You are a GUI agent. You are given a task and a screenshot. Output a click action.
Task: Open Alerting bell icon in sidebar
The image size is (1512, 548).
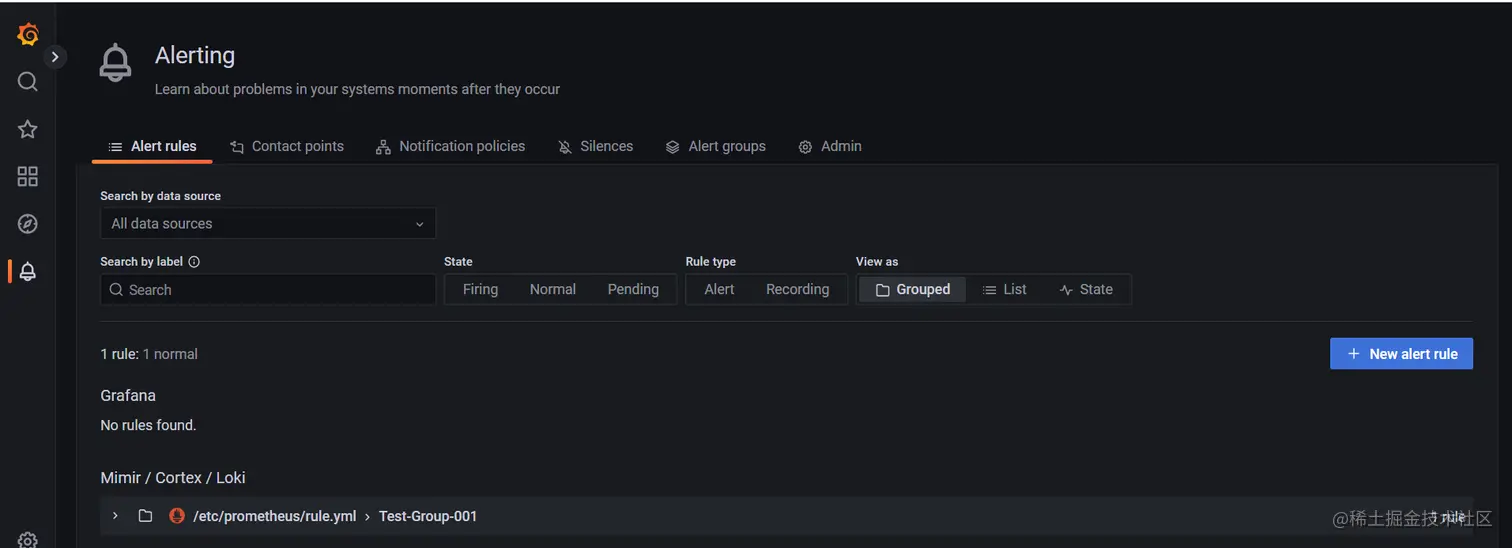point(28,271)
